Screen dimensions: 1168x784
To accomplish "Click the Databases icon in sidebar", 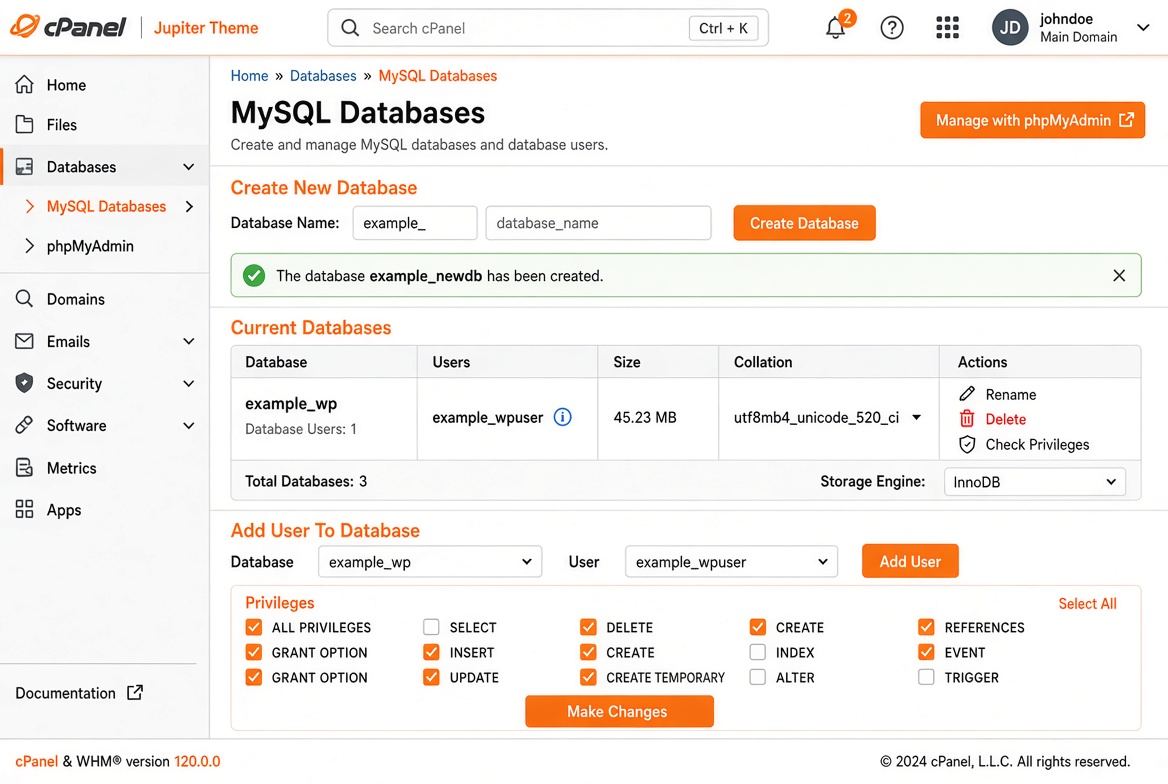I will (x=25, y=166).
